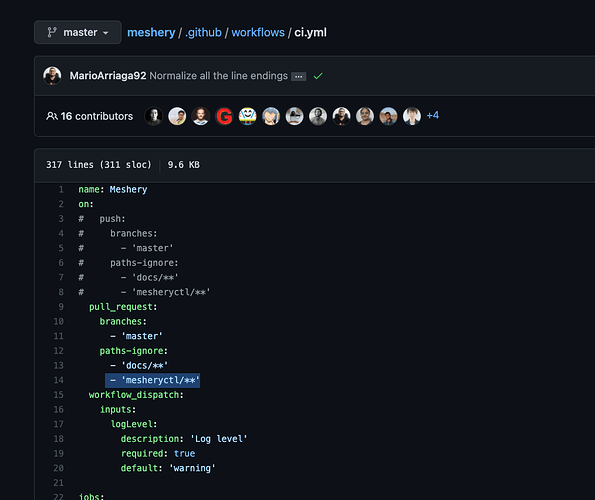Go to the .github folder breadcrumb
Image resolution: width=595 pixels, height=500 pixels.
click(x=203, y=33)
